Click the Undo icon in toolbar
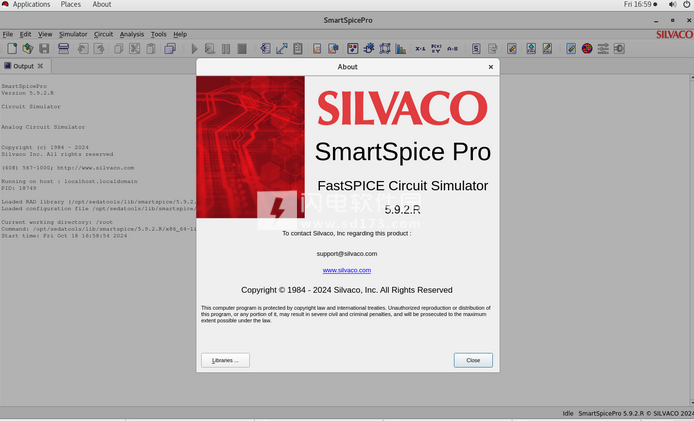Viewport: 694px width, 421px height. pyautogui.click(x=83, y=49)
